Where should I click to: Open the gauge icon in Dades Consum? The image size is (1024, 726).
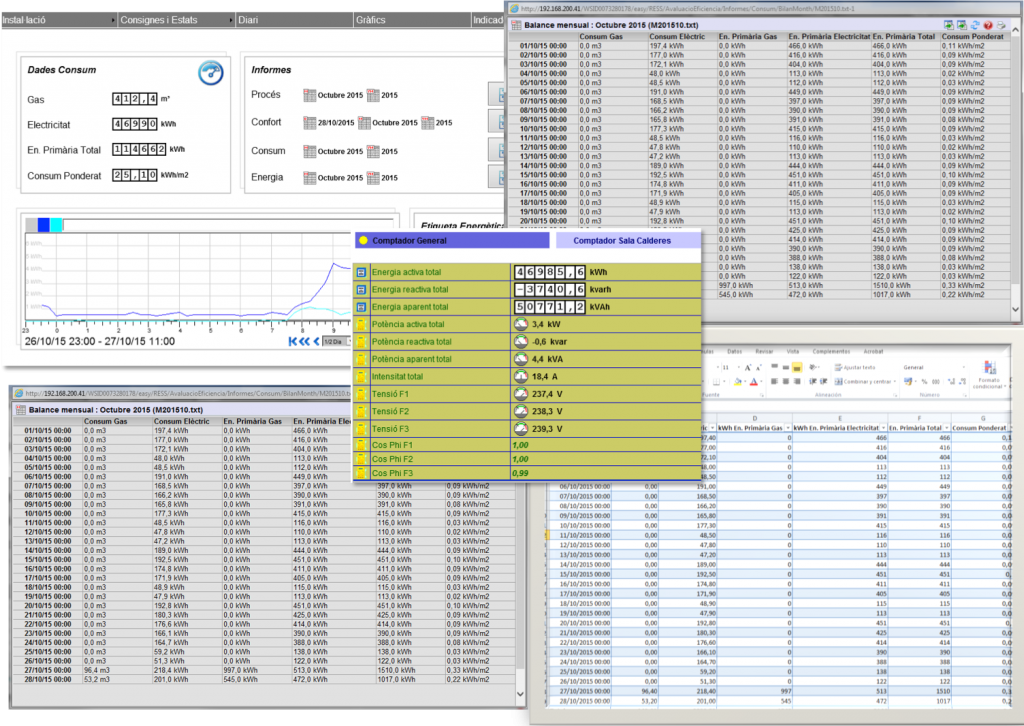[x=210, y=72]
